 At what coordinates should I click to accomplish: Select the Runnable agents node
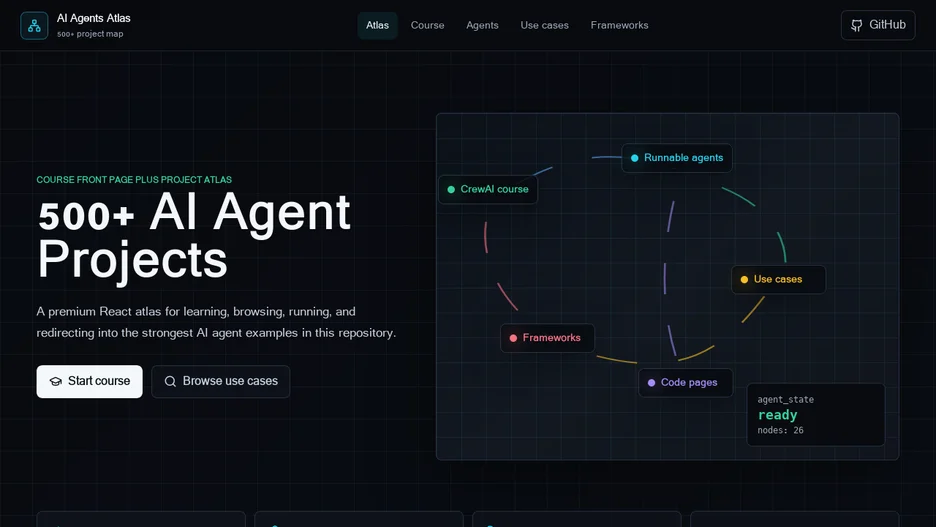[x=677, y=158]
